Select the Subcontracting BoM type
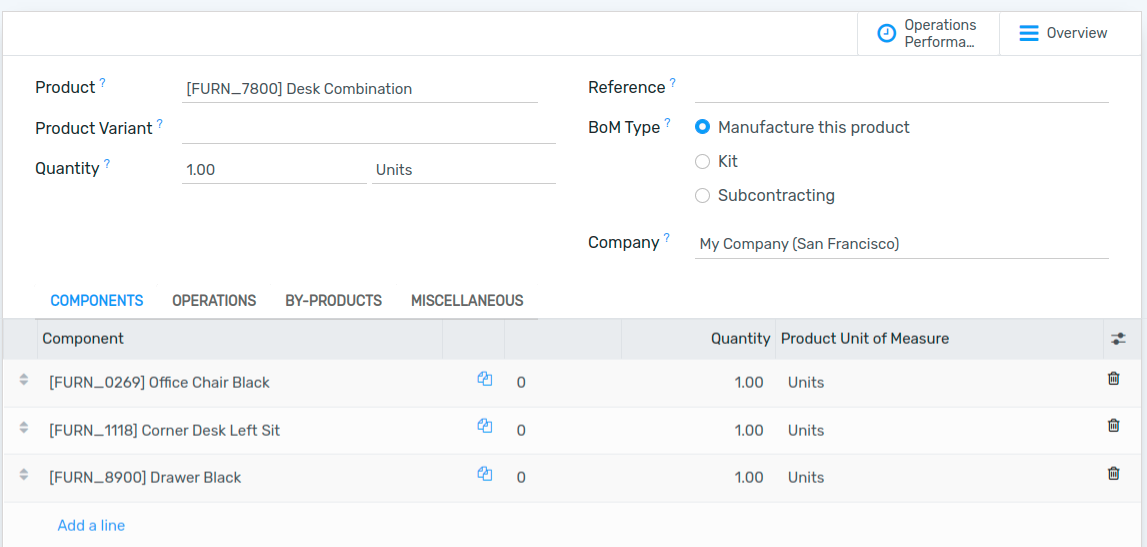The image size is (1147, 547). [702, 195]
